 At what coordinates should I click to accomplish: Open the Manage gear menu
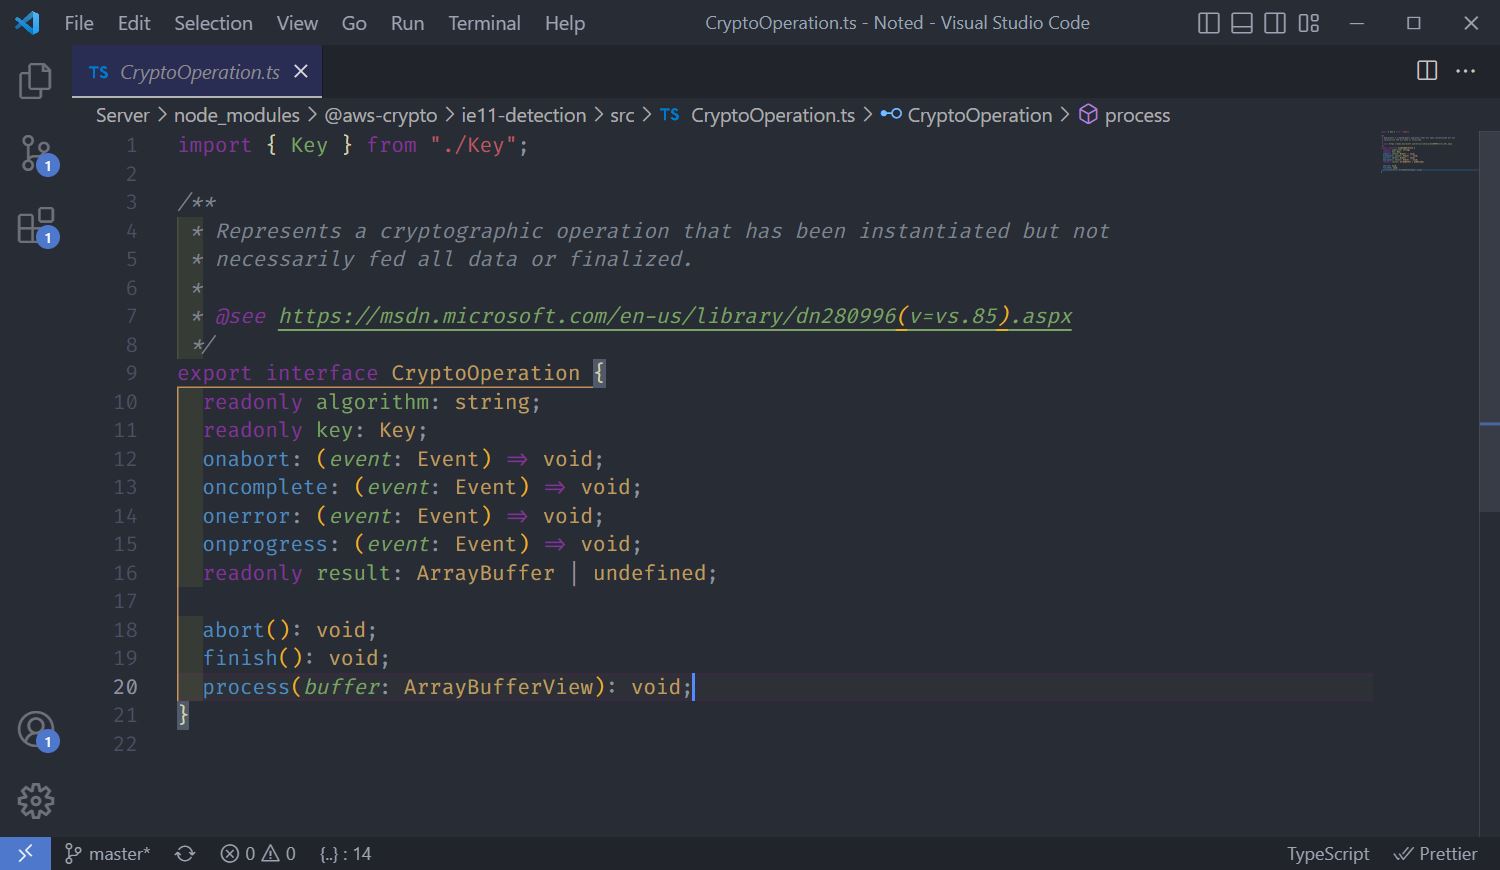[x=36, y=800]
